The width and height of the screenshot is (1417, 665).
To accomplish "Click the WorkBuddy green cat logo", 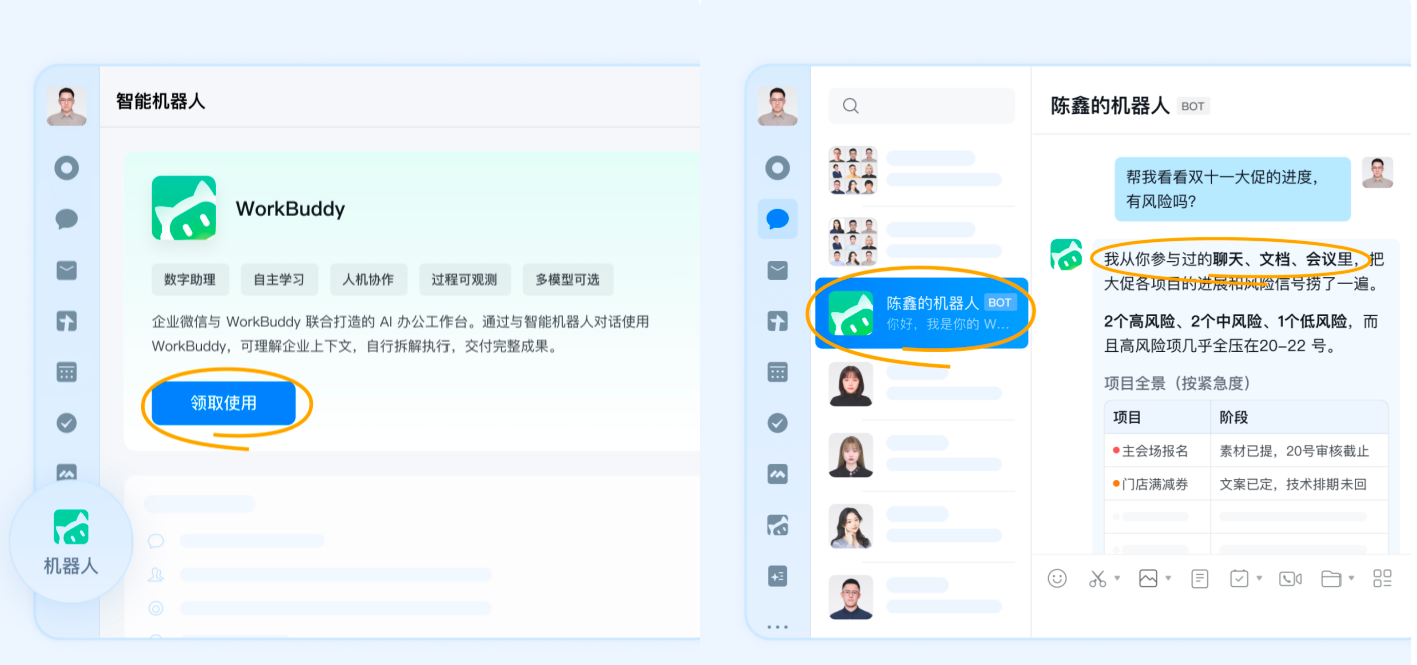I will coord(184,208).
